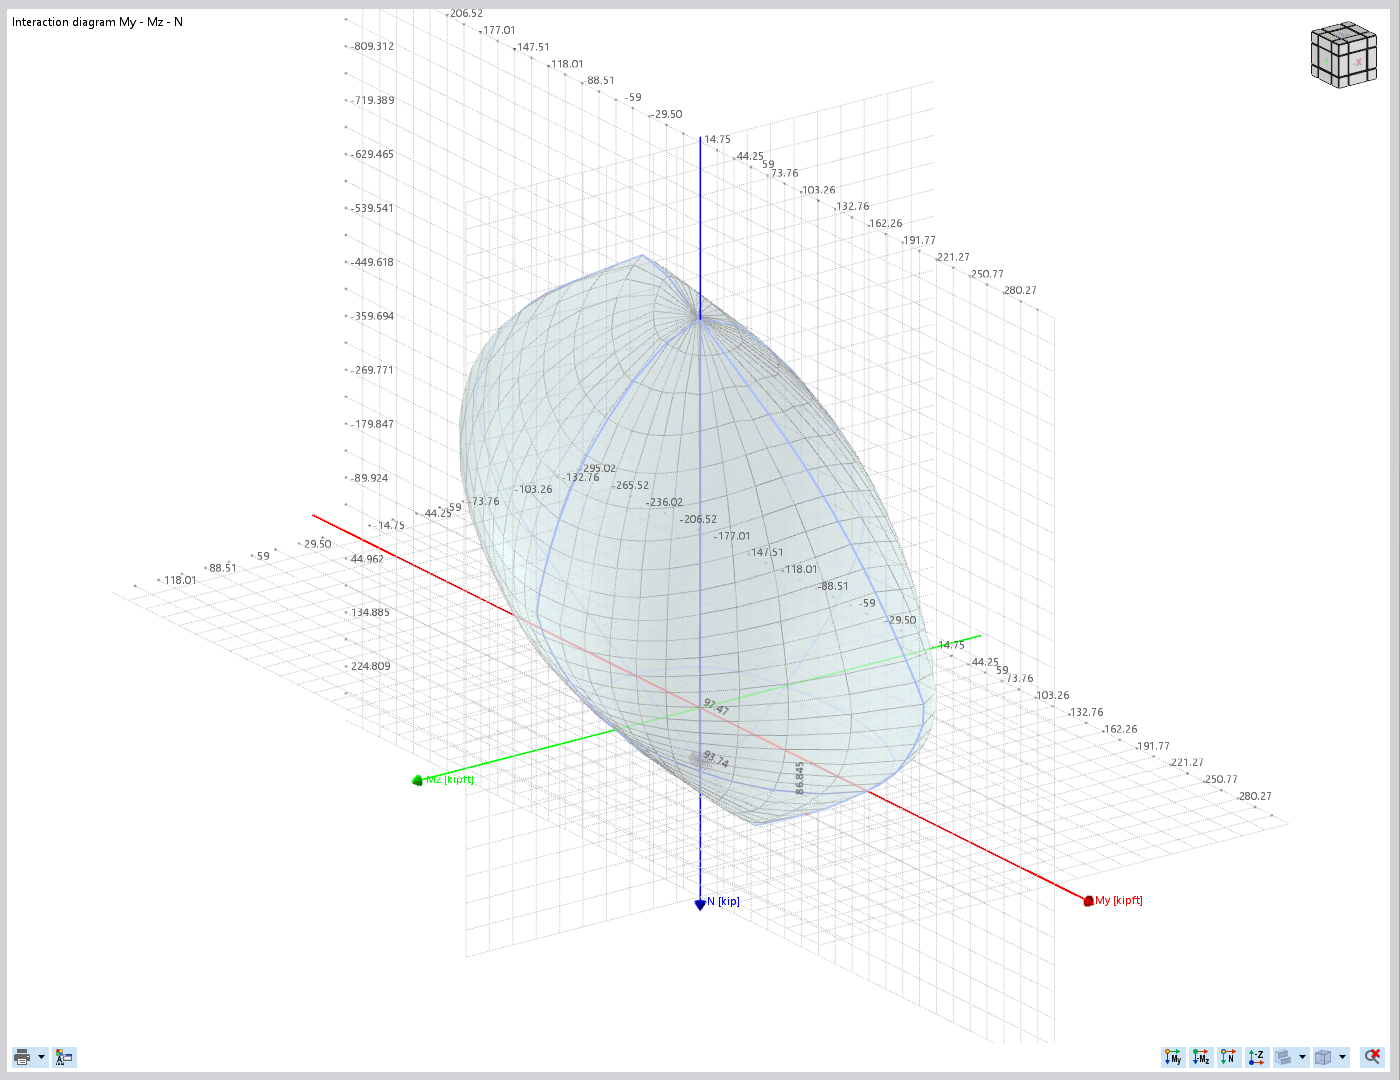Image resolution: width=1400 pixels, height=1080 pixels.
Task: Select the -Z view orientation icon
Action: tap(1256, 1057)
